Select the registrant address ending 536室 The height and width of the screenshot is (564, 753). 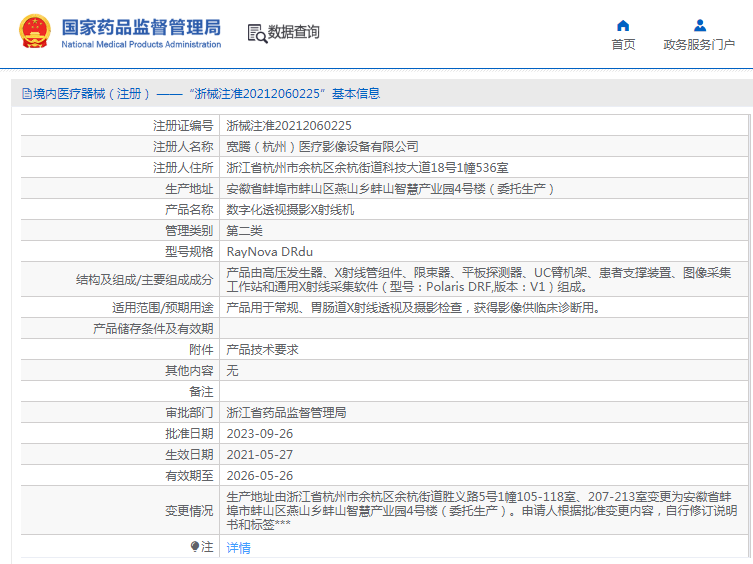pyautogui.click(x=367, y=168)
